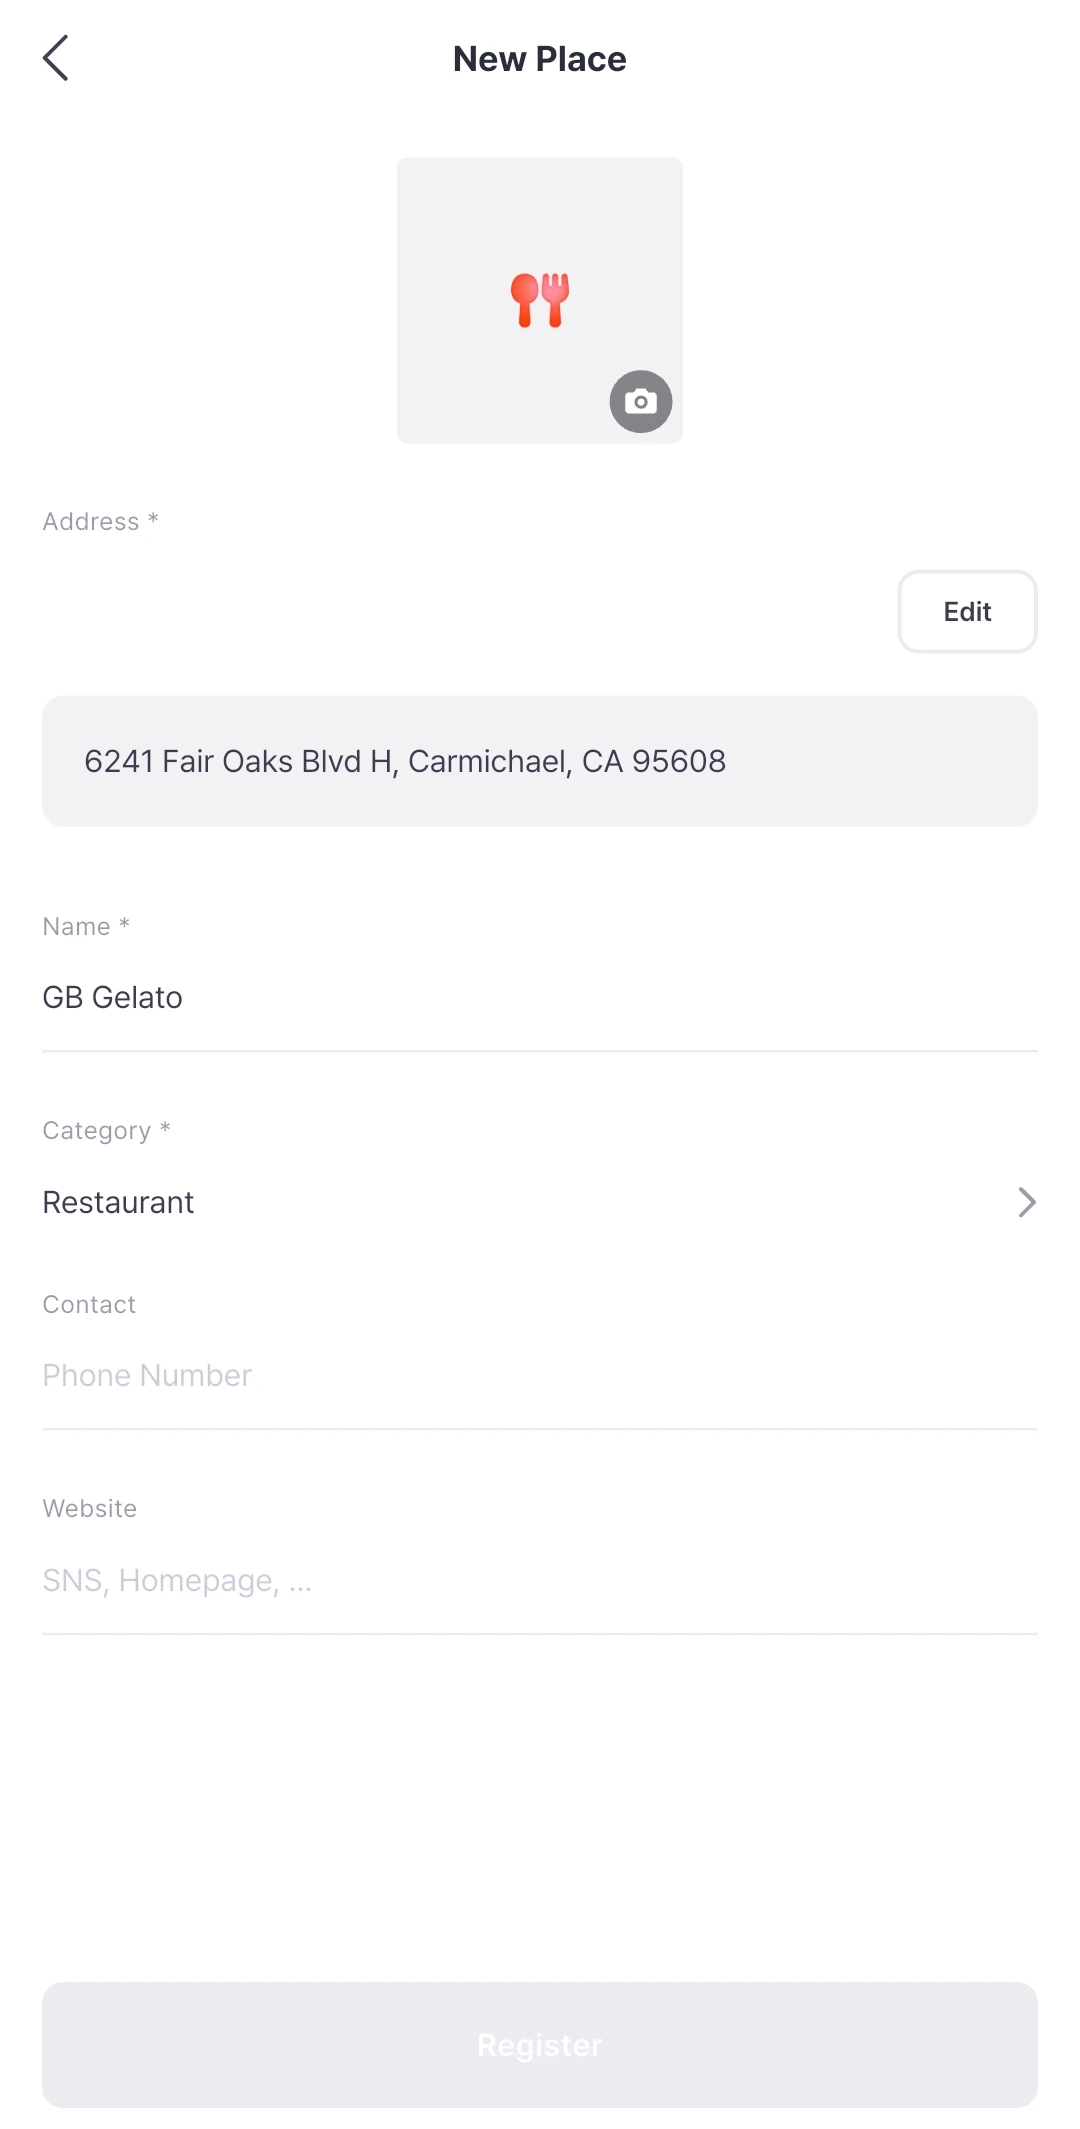Click the Website section label
The width and height of the screenshot is (1080, 2129).
(90, 1509)
